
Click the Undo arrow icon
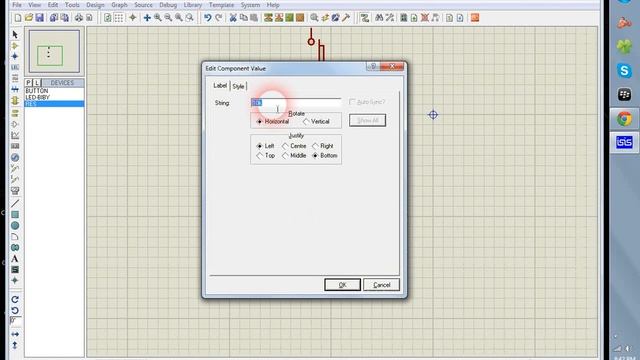coord(208,18)
